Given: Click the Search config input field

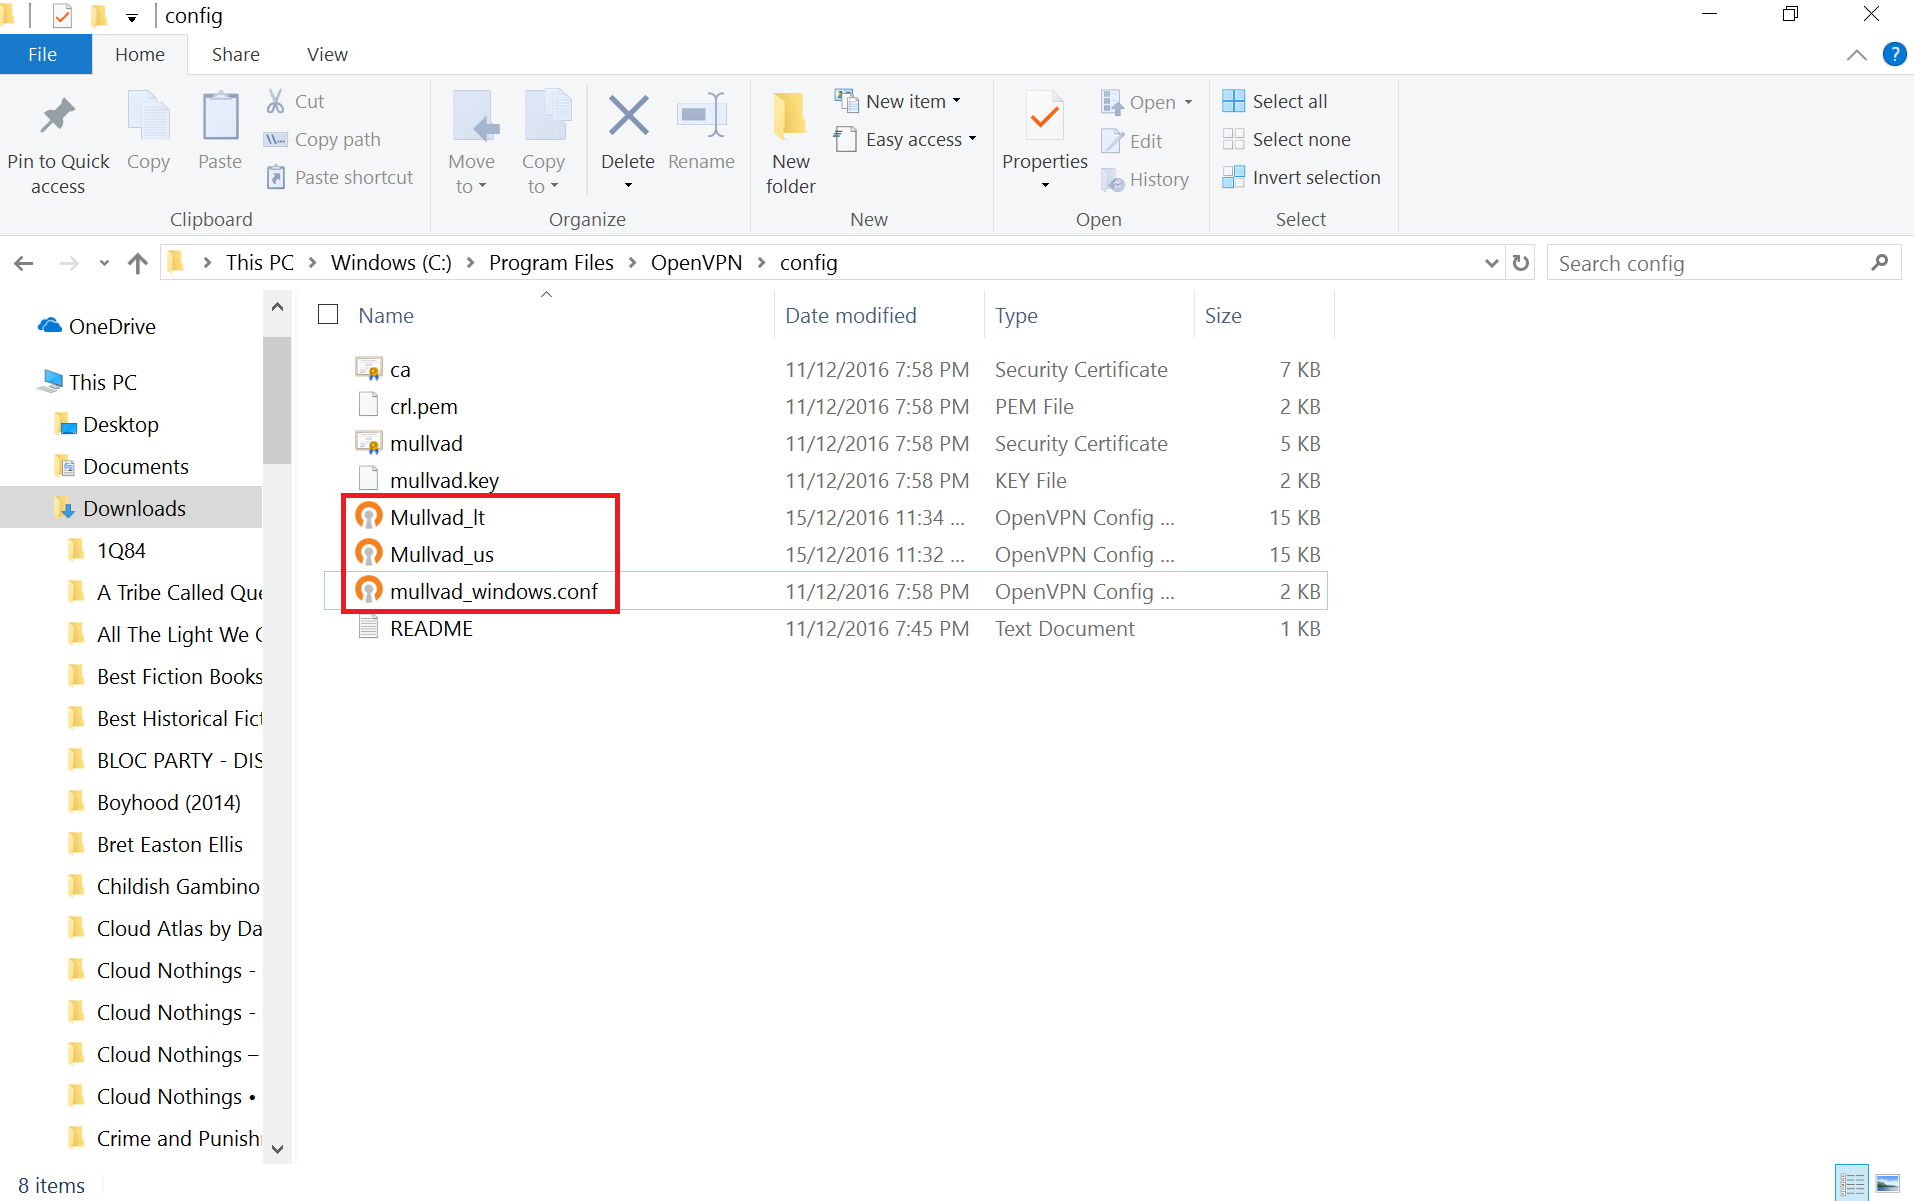Looking at the screenshot, I should [1710, 263].
